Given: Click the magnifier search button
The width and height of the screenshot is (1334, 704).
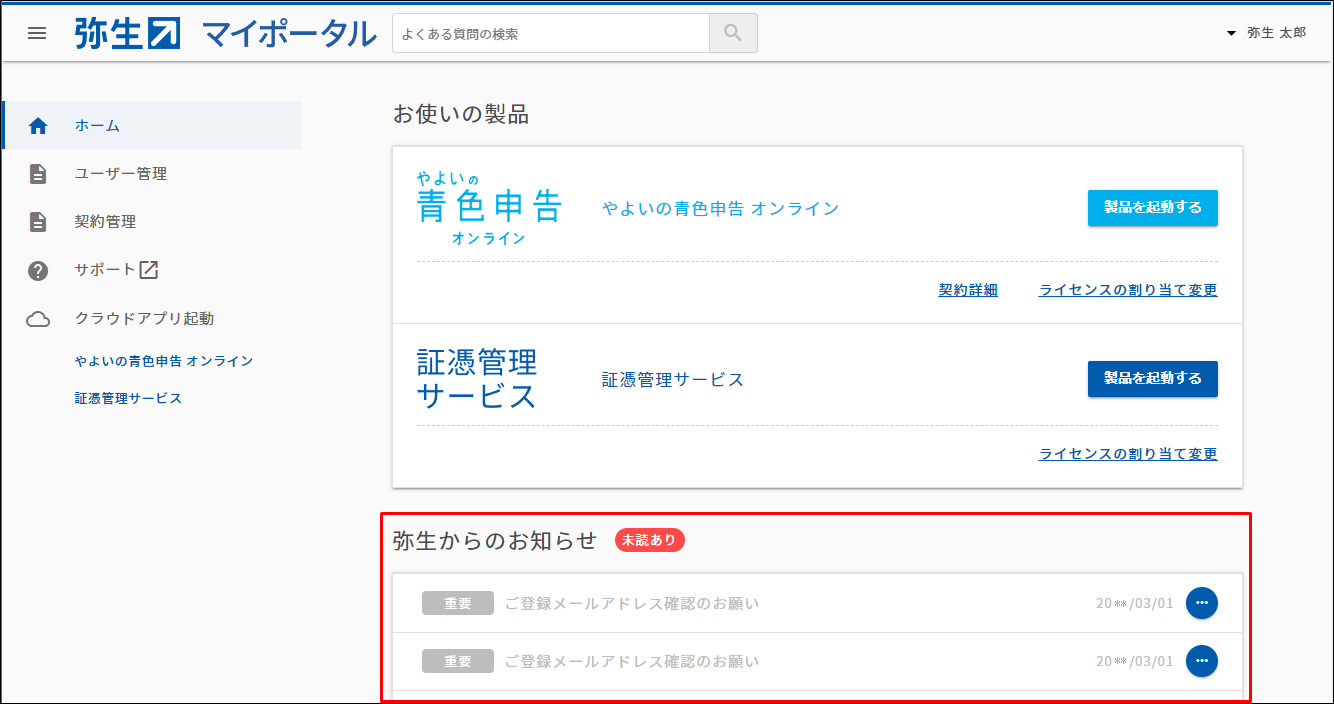Looking at the screenshot, I should (733, 33).
